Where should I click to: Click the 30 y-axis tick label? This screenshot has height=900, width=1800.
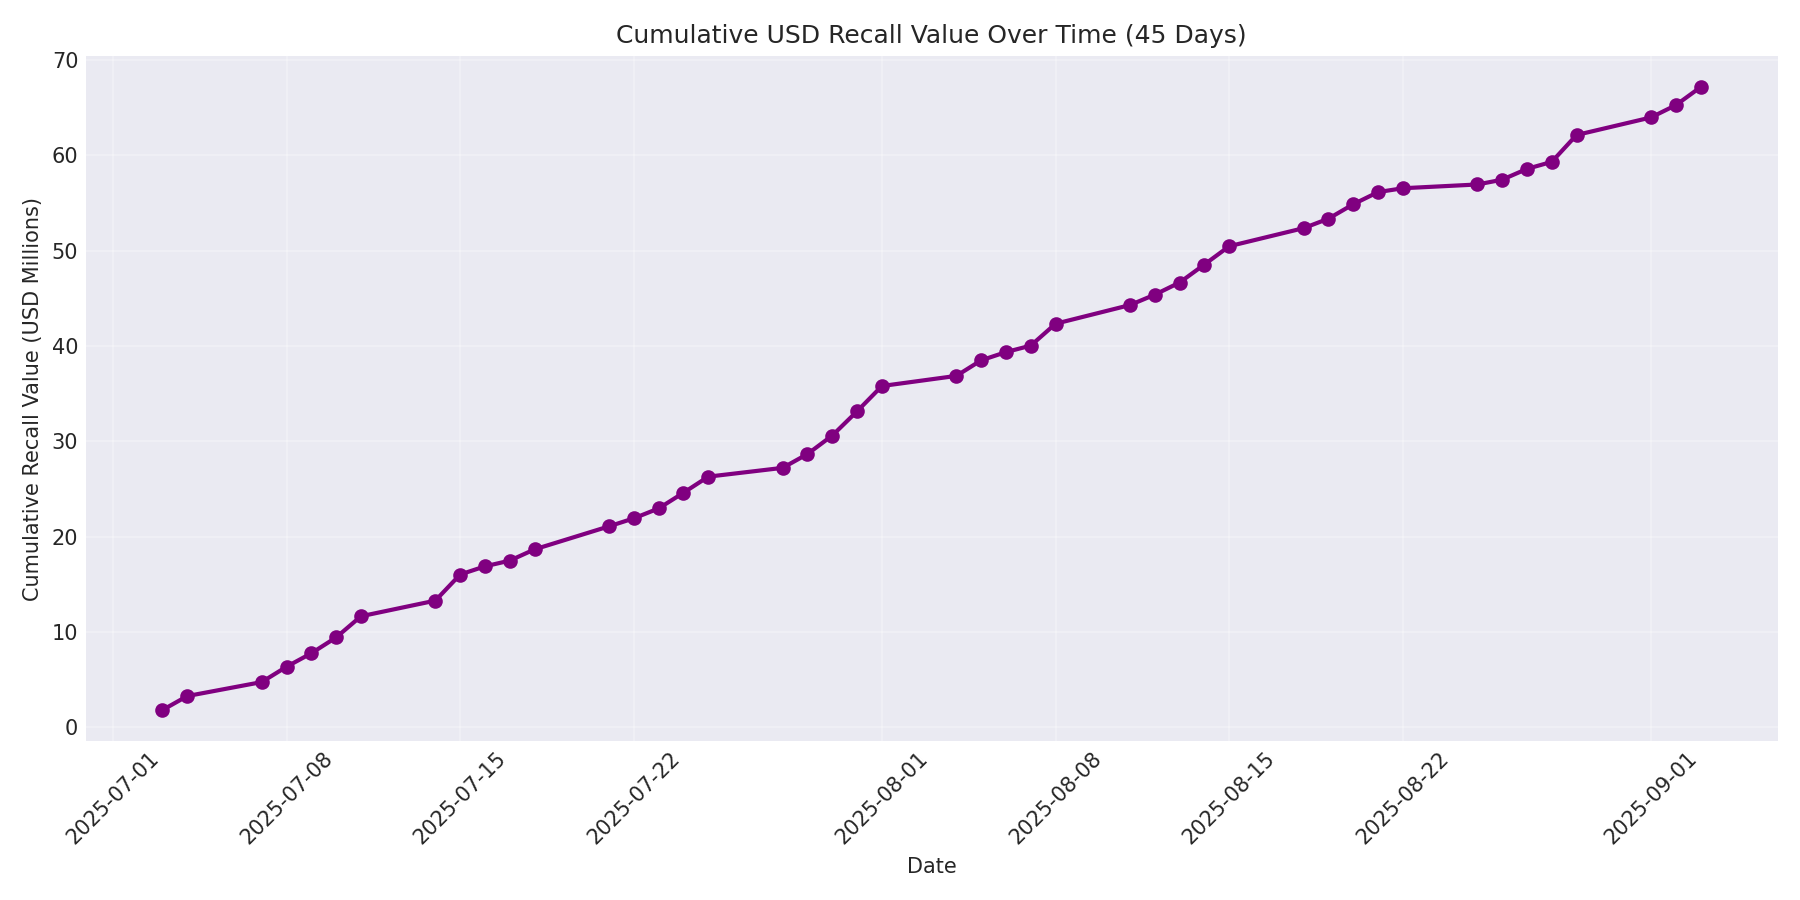tap(67, 442)
